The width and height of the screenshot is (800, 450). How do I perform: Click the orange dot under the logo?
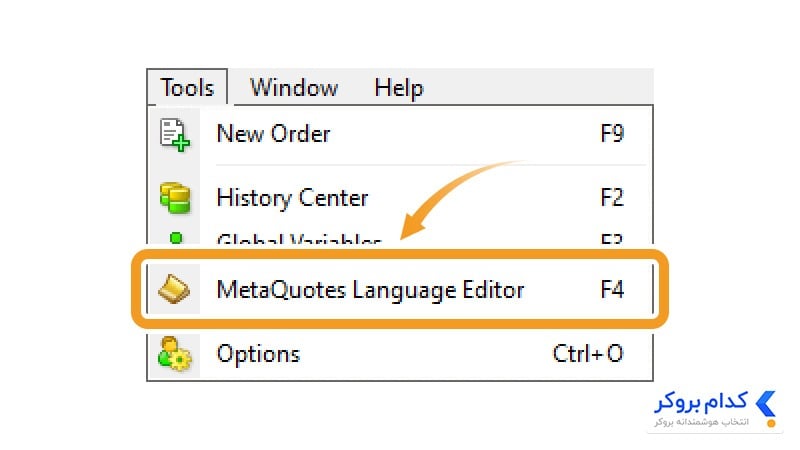[771, 423]
